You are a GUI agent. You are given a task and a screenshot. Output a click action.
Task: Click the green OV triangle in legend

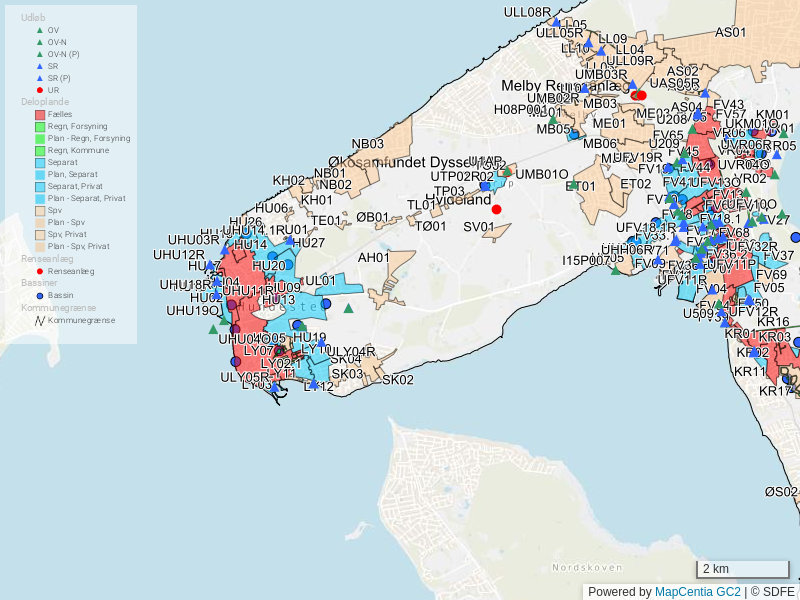40,30
